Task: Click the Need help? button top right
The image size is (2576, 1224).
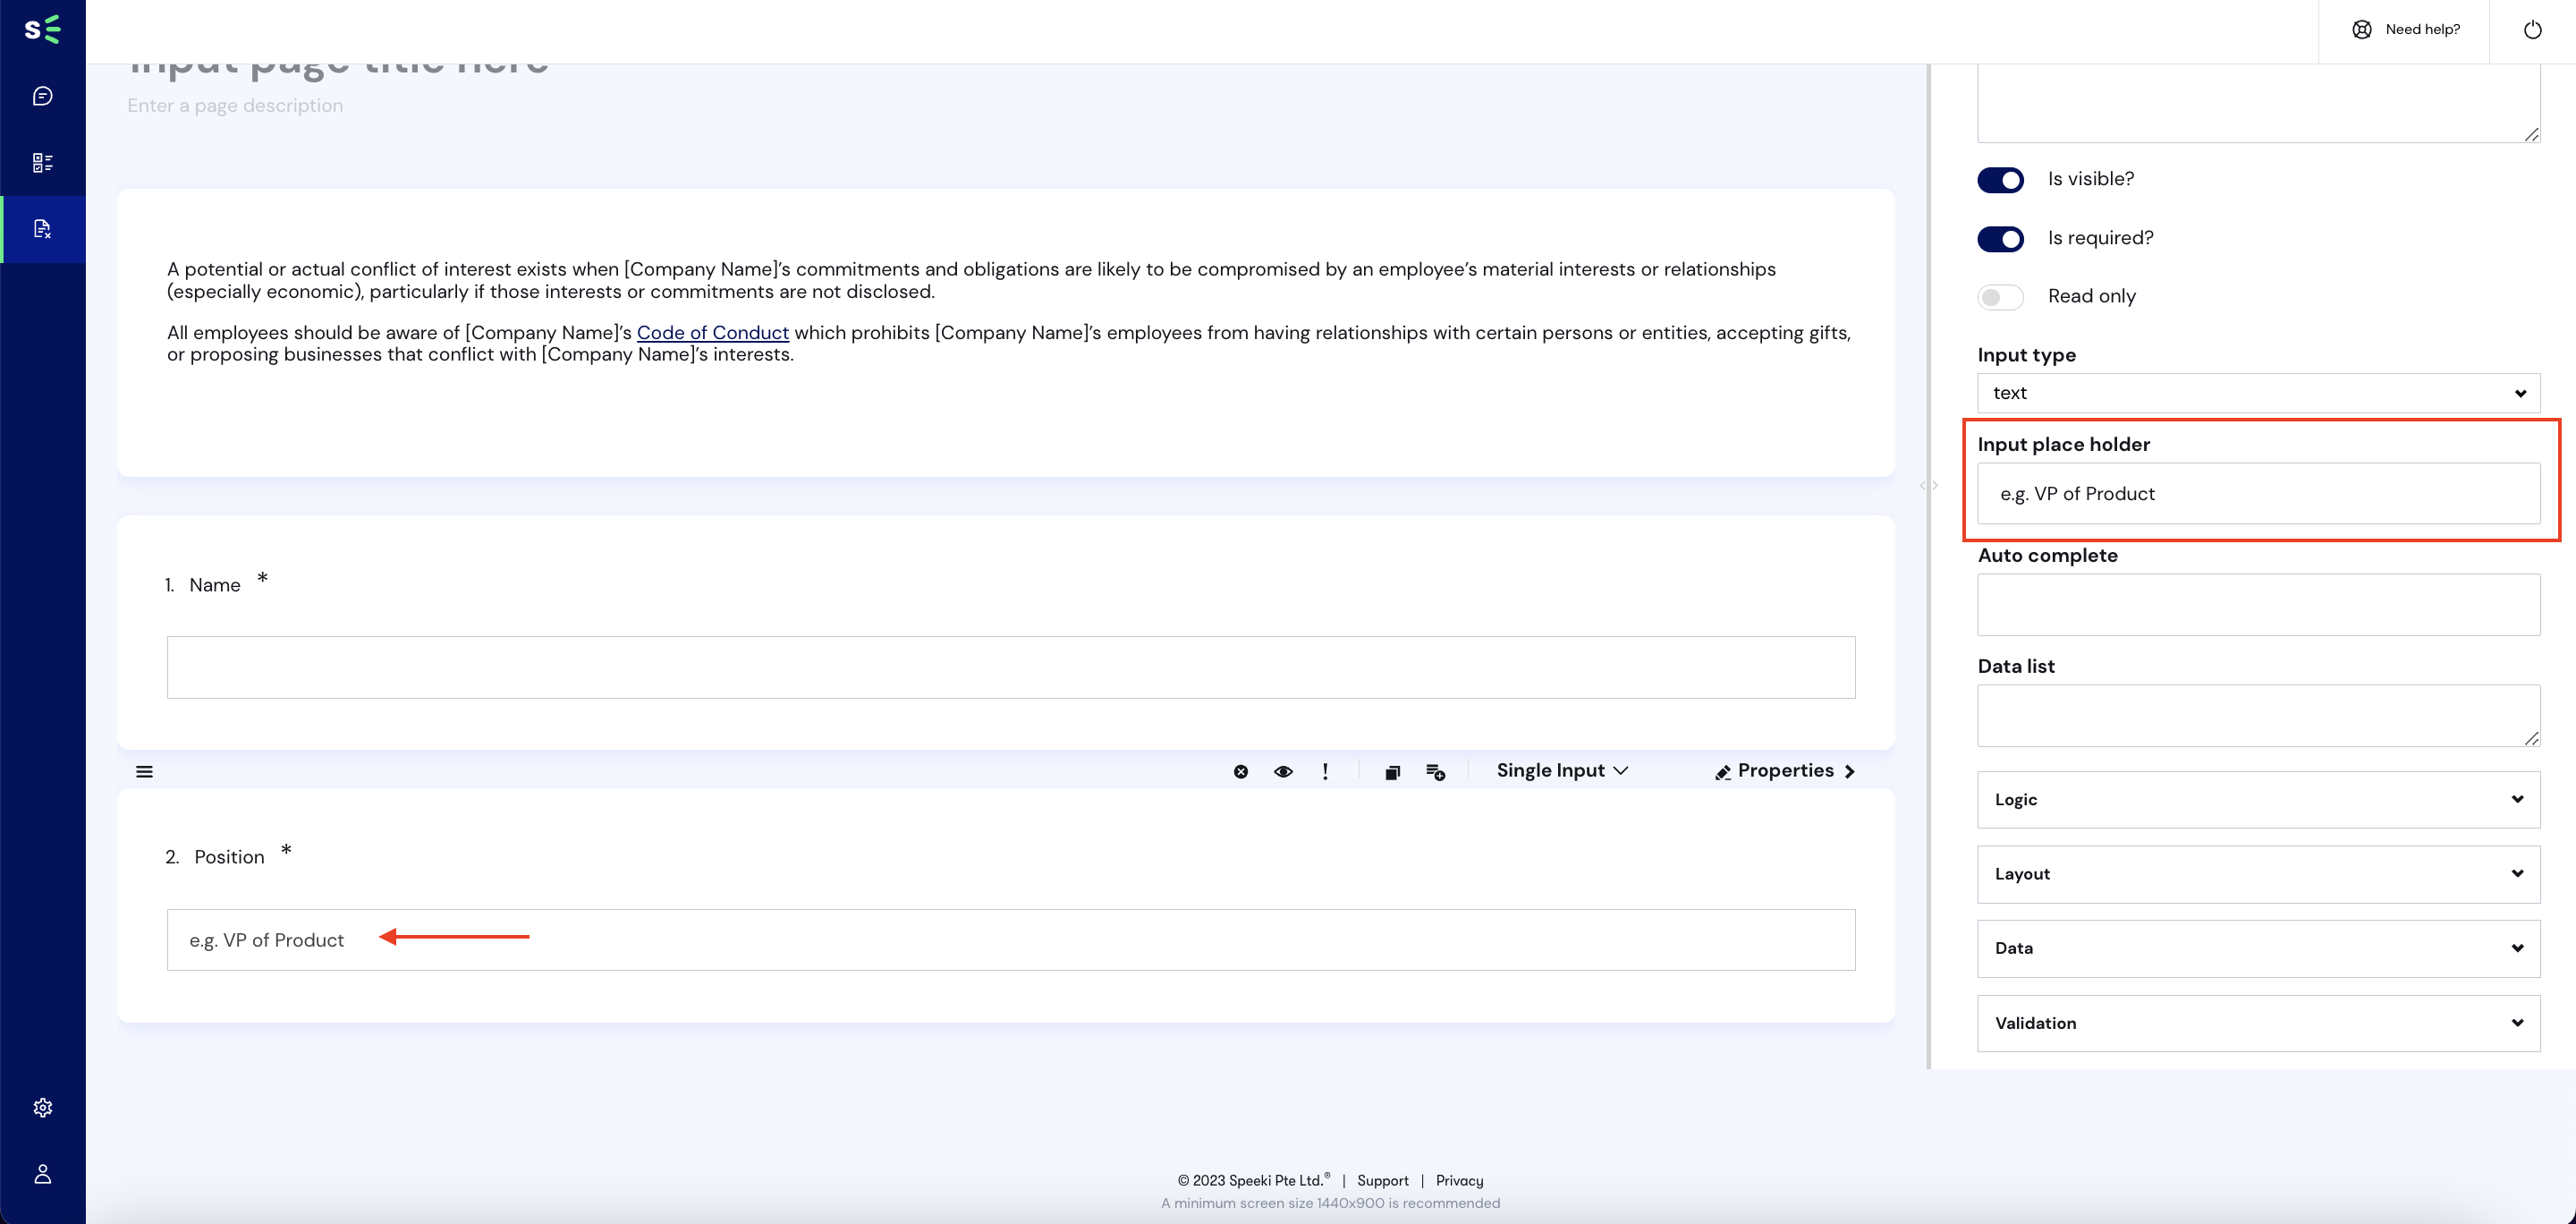Action: 2403,28
